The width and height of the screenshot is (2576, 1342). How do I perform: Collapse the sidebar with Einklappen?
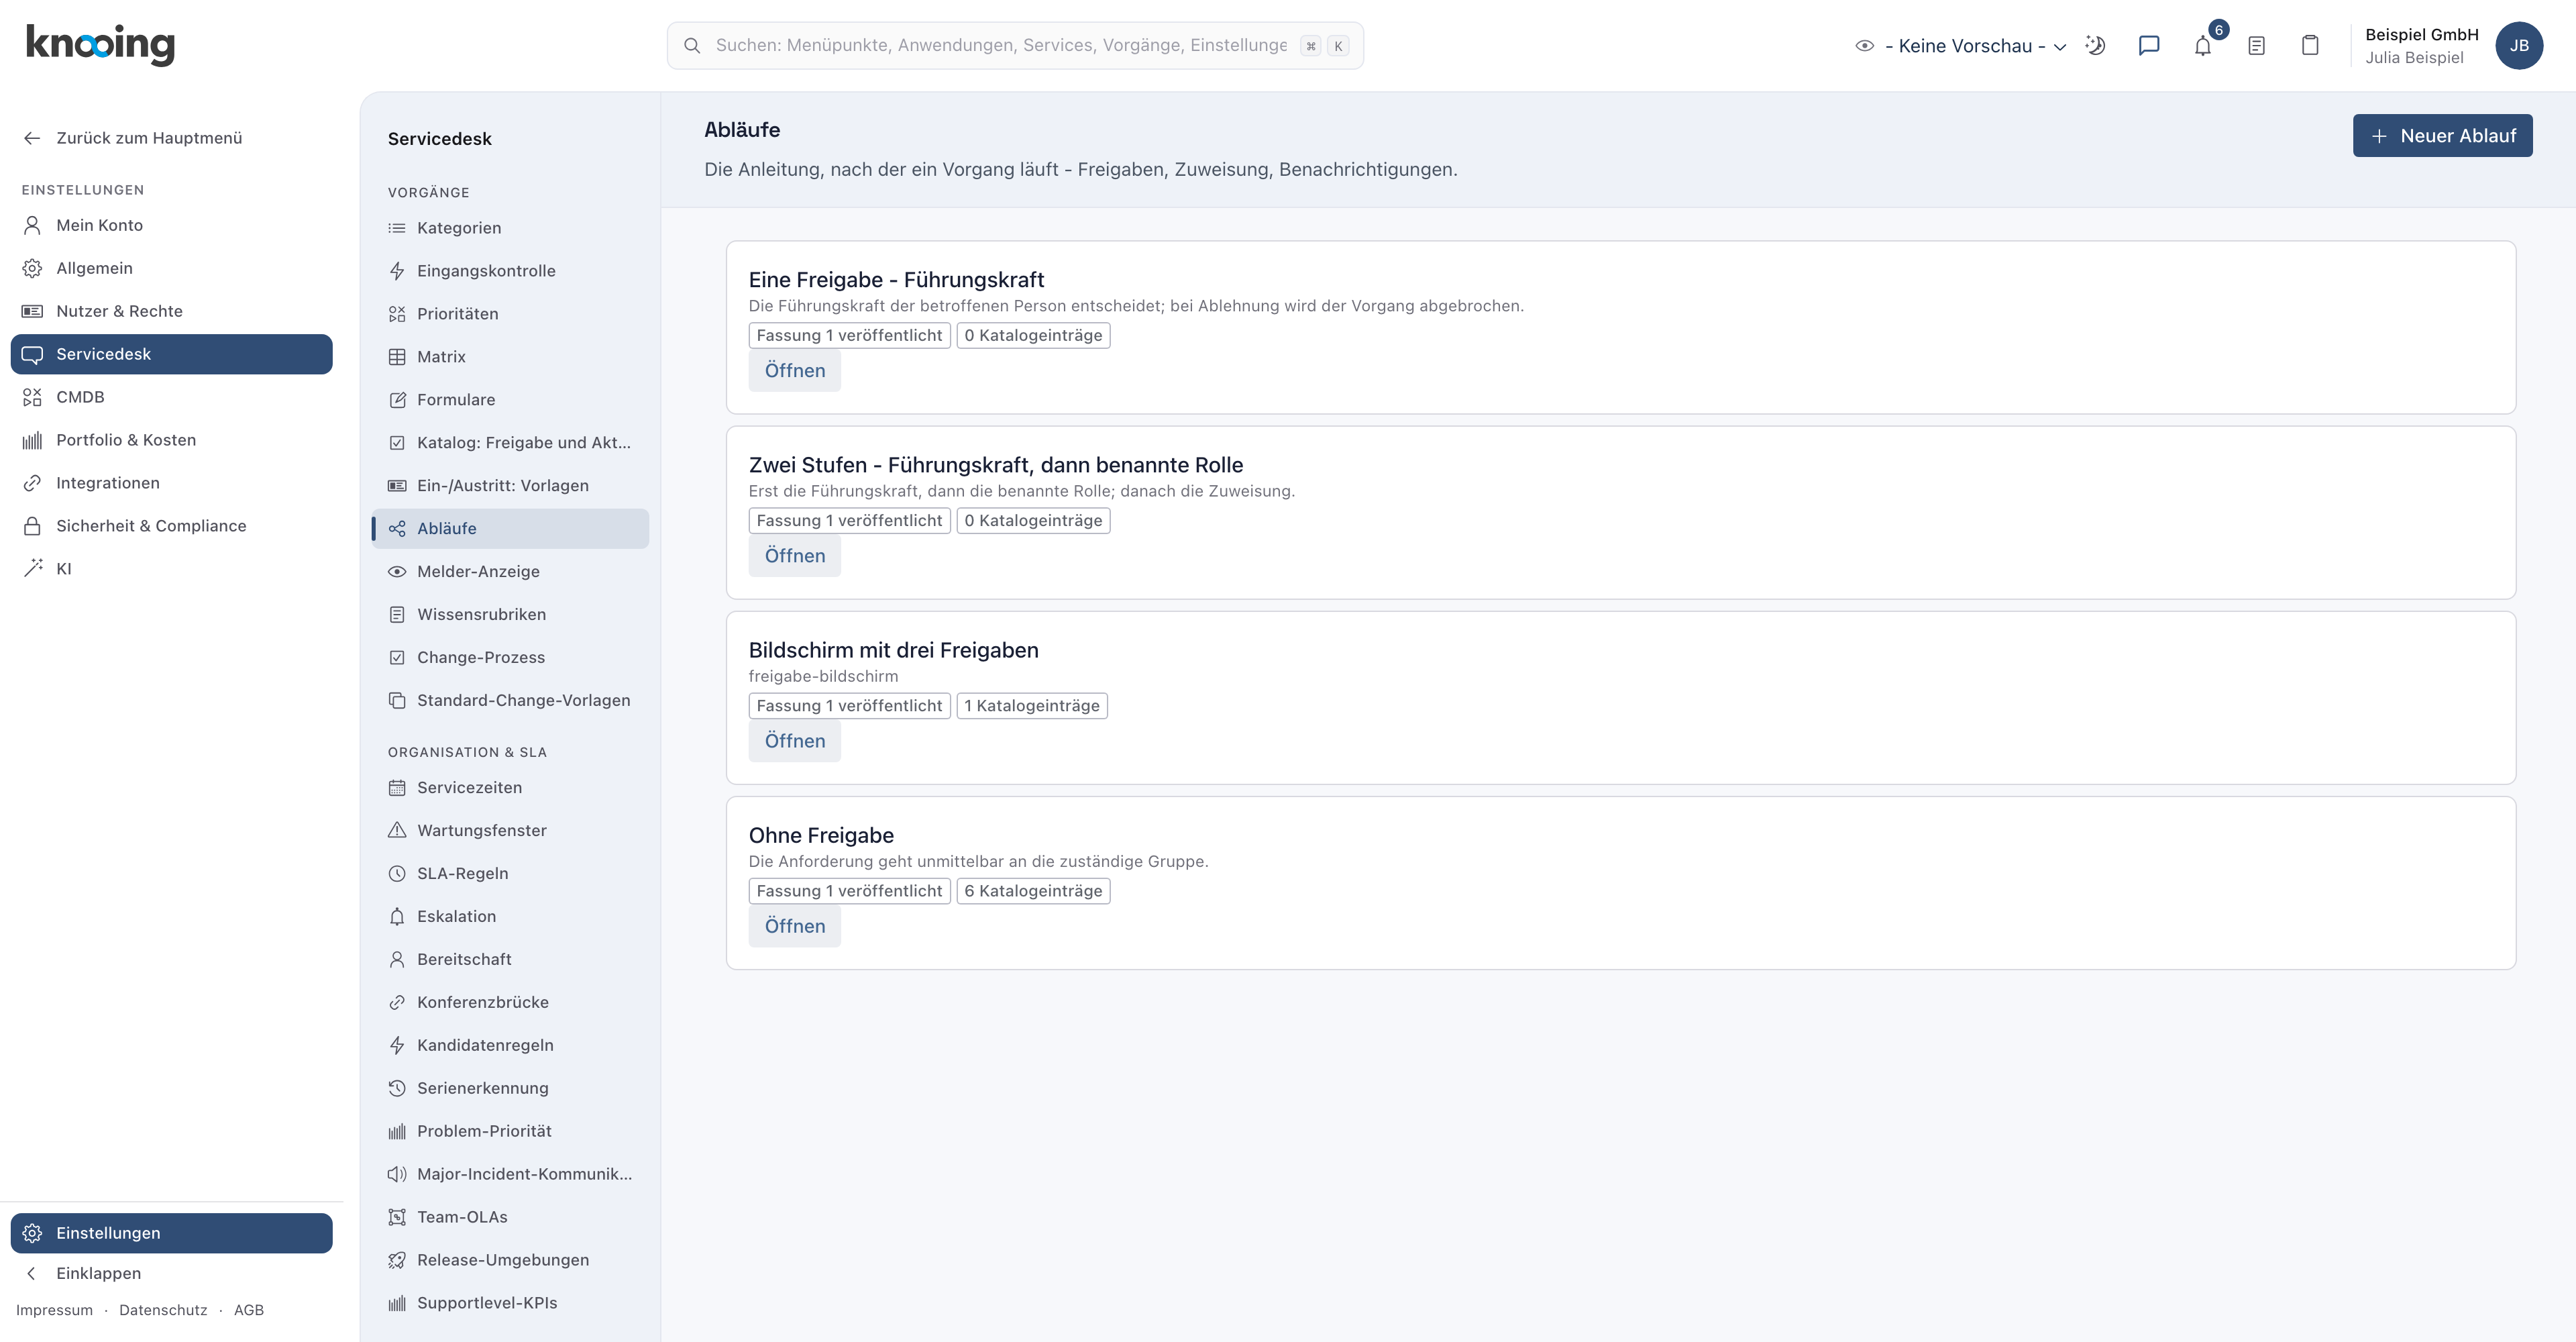tap(171, 1273)
